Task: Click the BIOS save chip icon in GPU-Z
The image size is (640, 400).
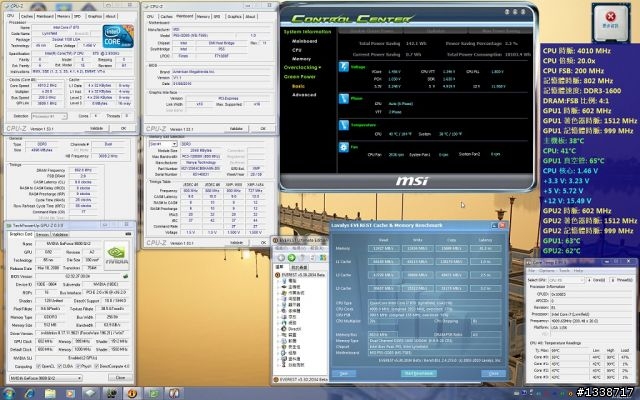Action: tap(125, 276)
